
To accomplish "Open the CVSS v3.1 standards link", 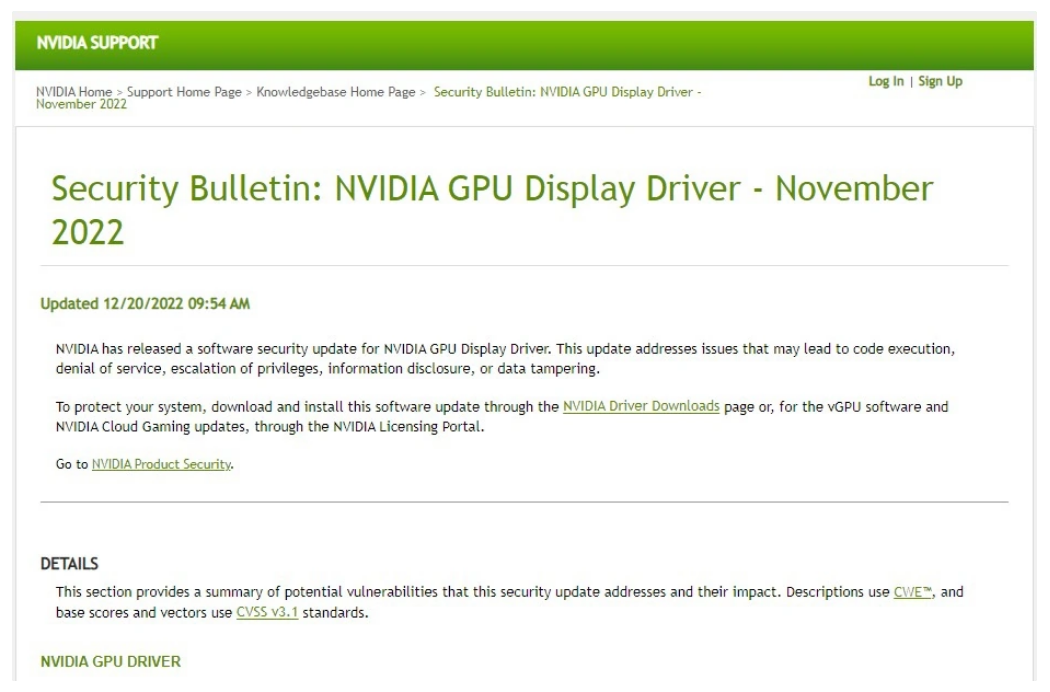I will pos(267,612).
